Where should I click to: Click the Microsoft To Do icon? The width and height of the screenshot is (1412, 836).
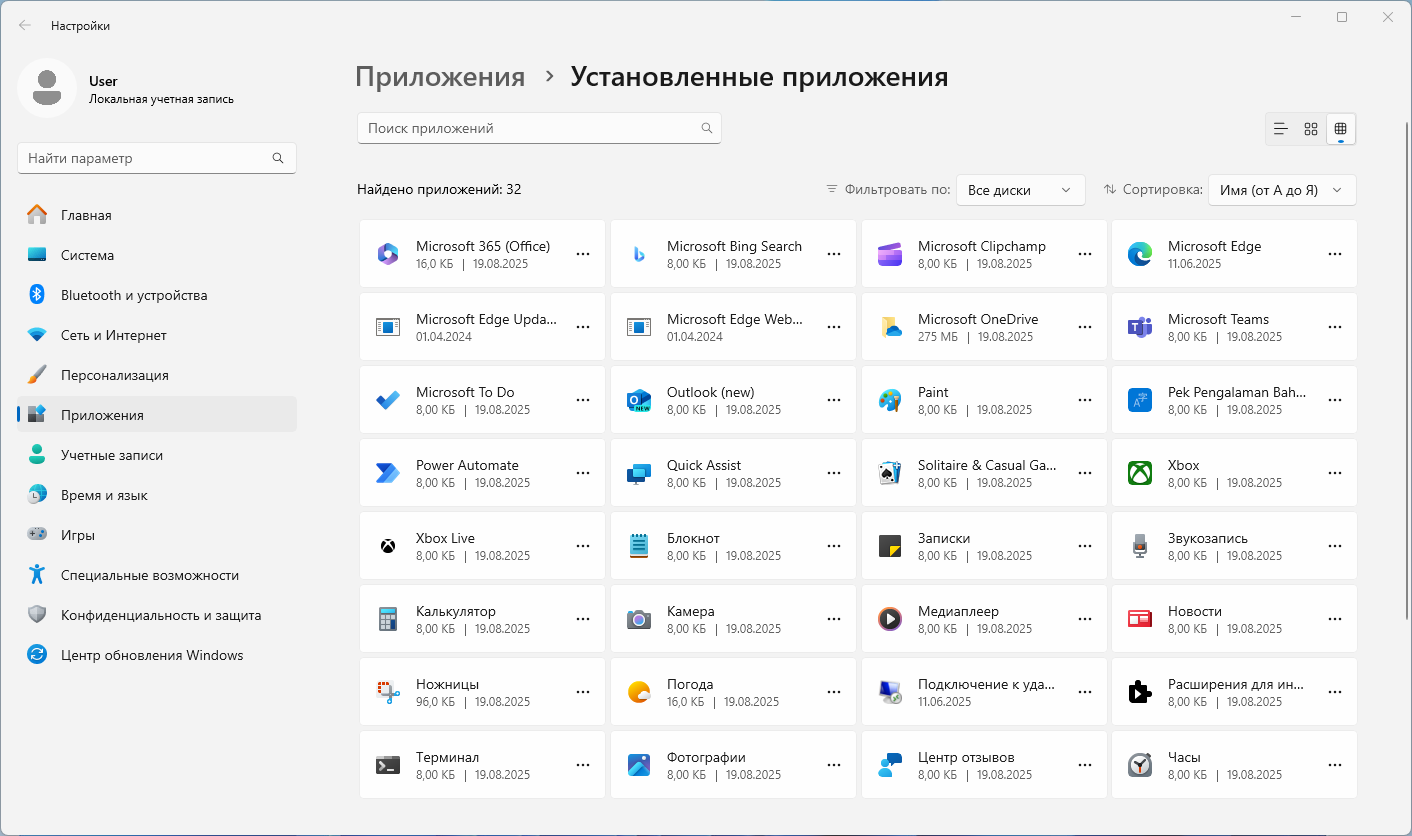click(387, 400)
